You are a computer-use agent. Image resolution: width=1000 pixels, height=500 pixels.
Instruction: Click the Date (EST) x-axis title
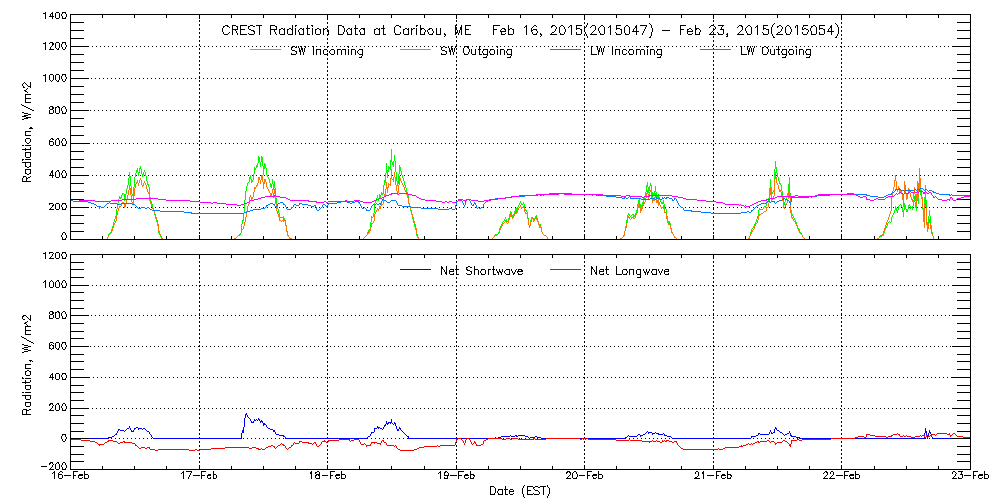(x=519, y=492)
